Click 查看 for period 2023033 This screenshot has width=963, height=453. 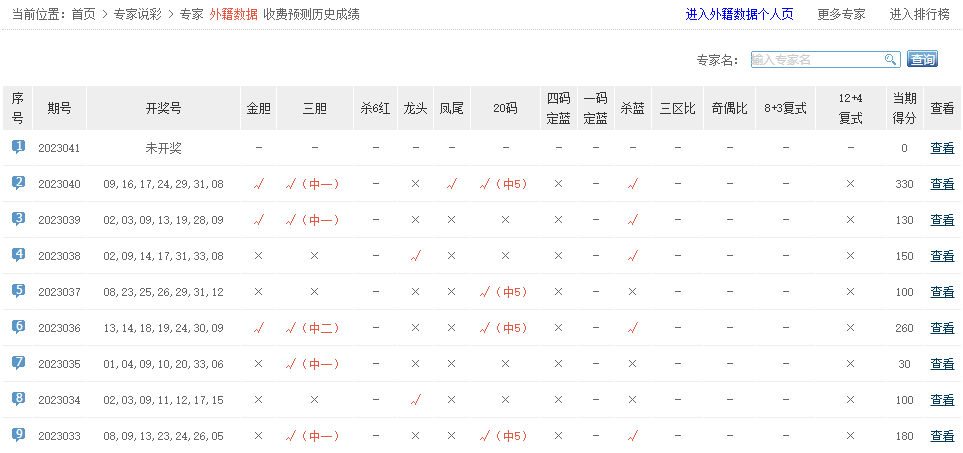[942, 436]
